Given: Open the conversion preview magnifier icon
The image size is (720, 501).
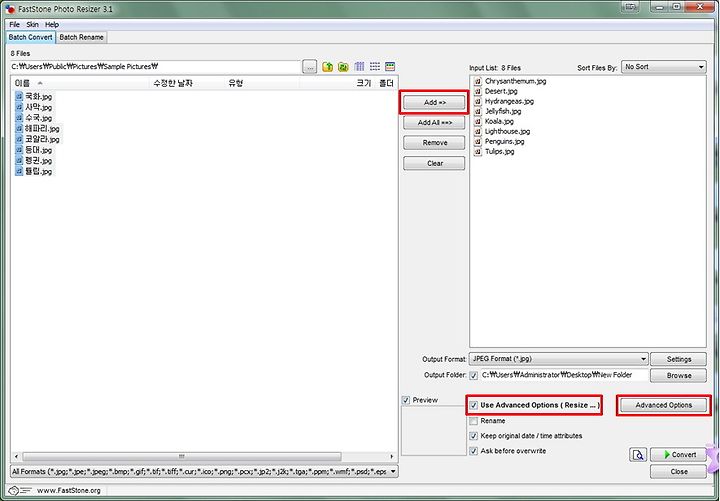Looking at the screenshot, I should point(638,455).
